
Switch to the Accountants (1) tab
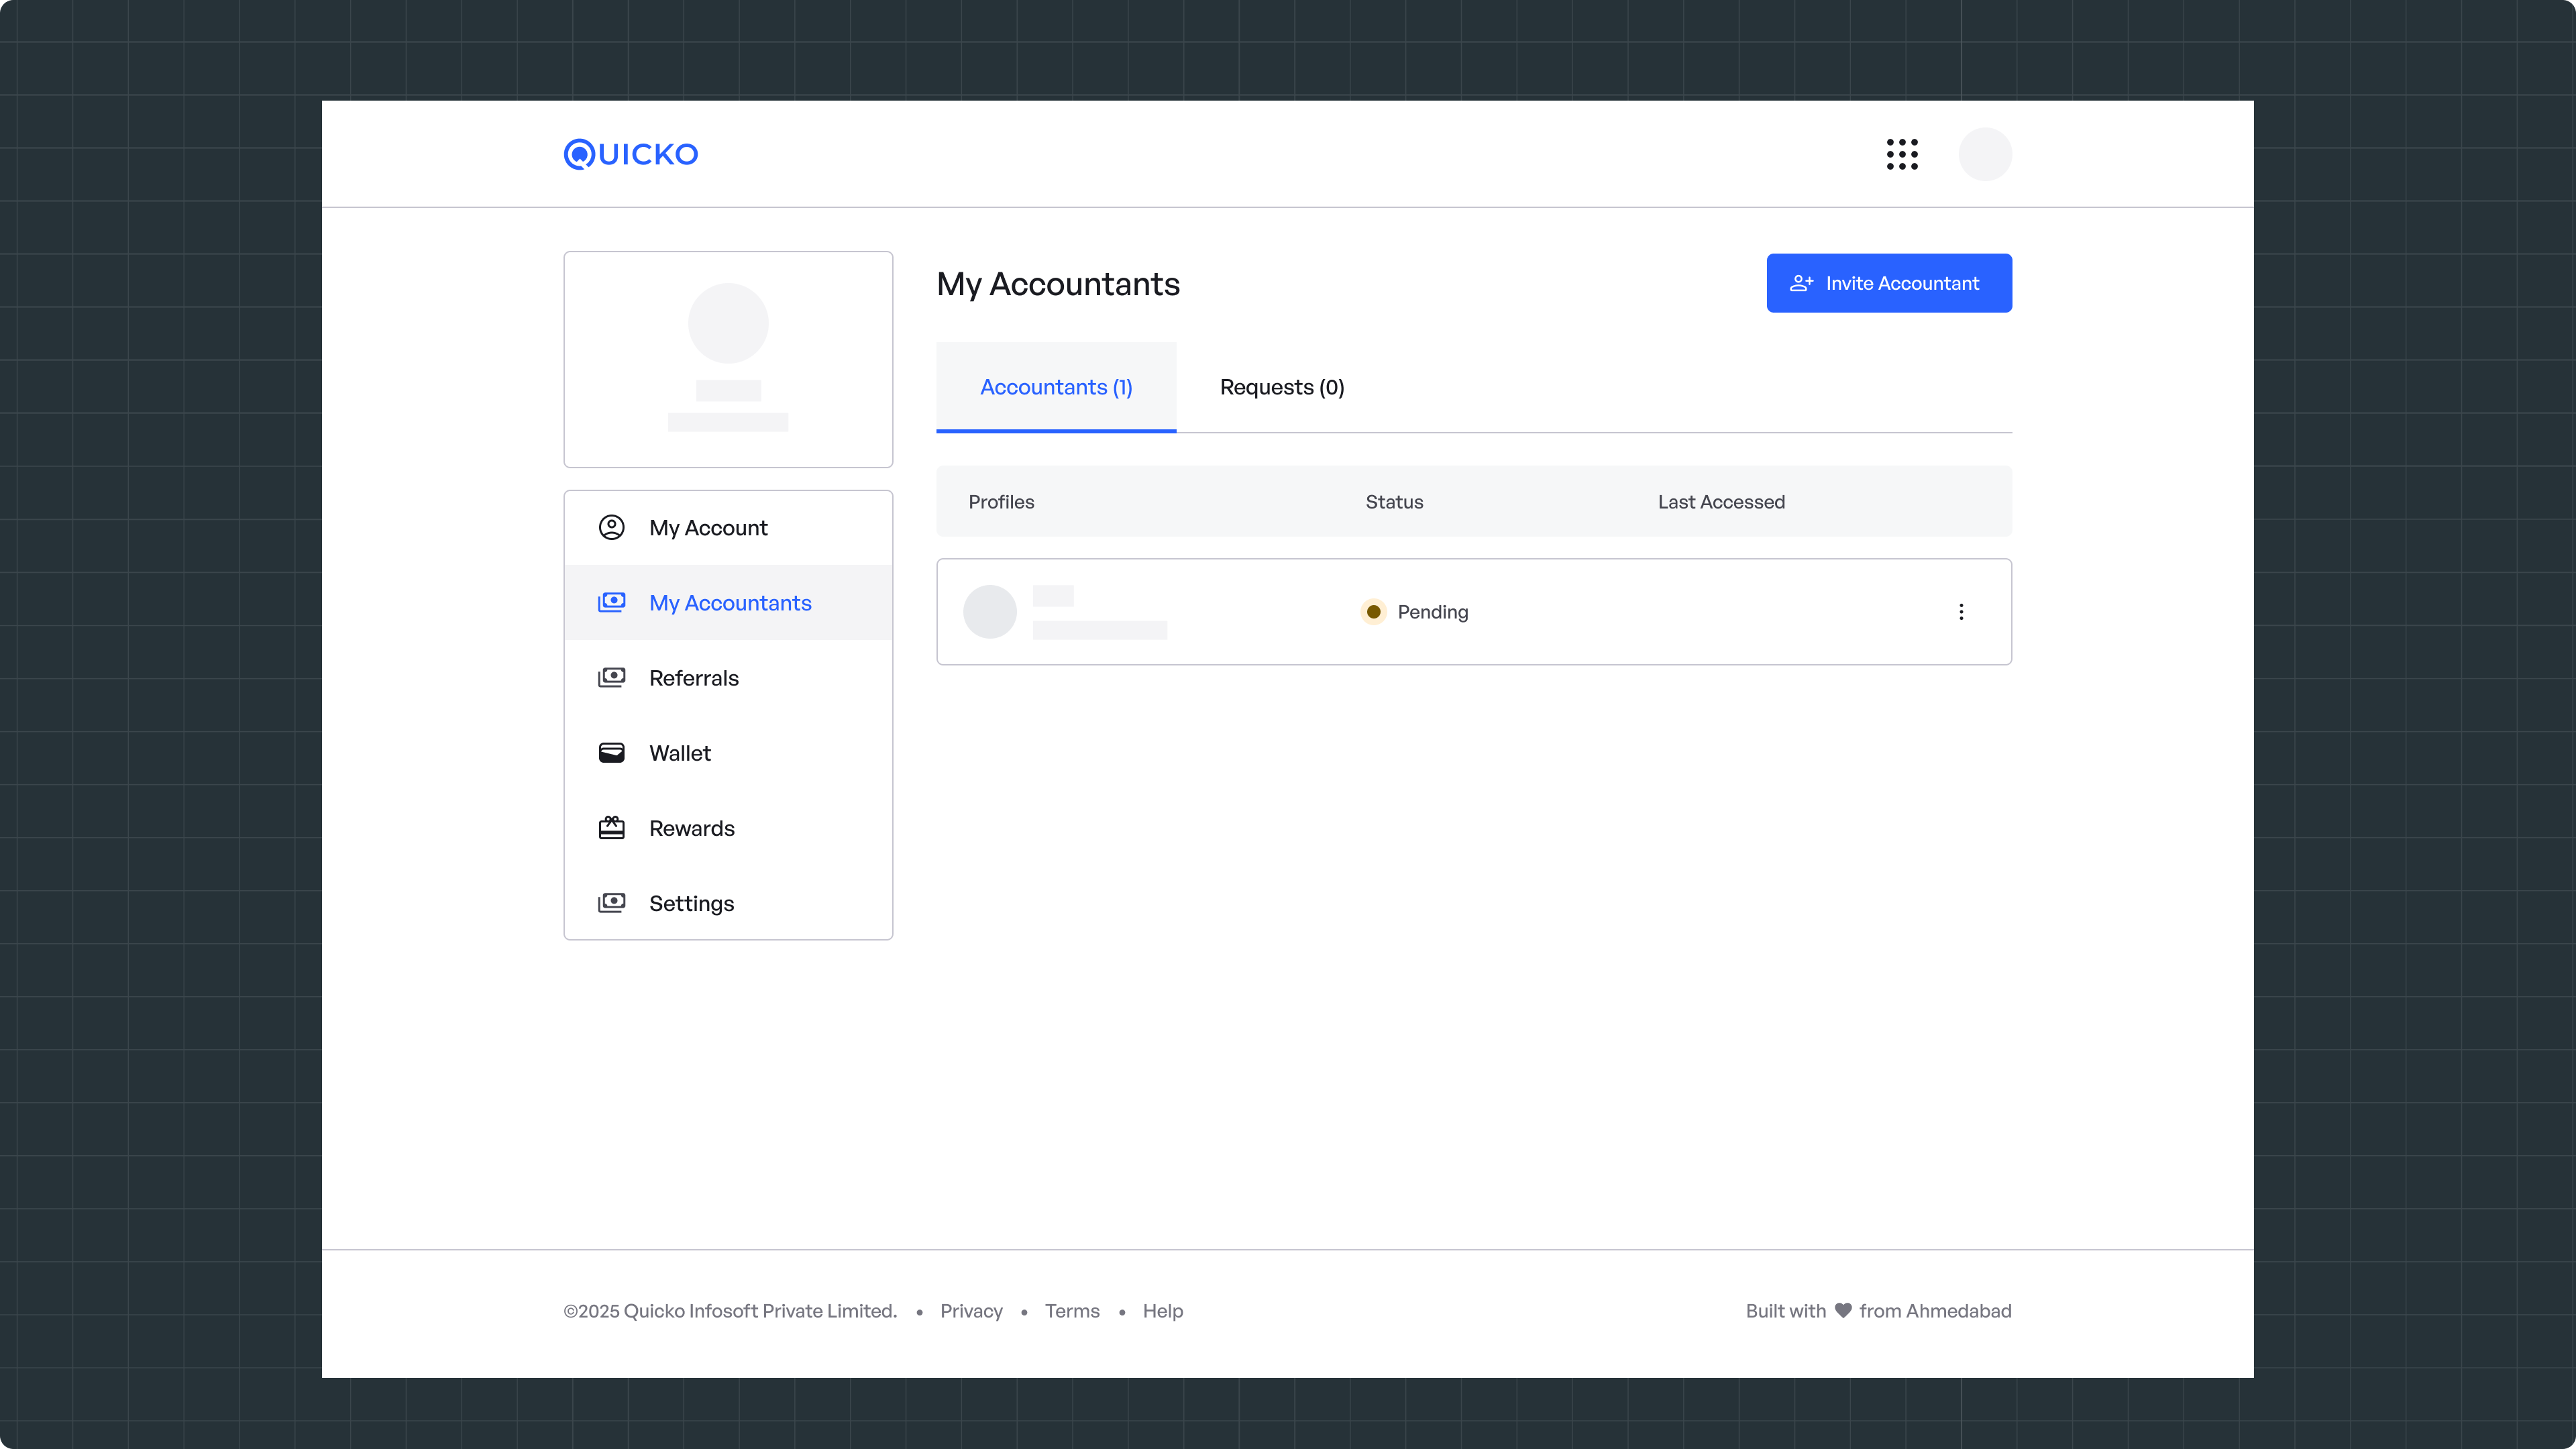pyautogui.click(x=1056, y=387)
